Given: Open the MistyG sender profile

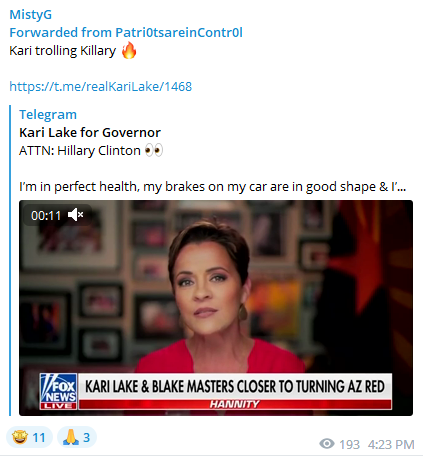Looking at the screenshot, I should [31, 15].
